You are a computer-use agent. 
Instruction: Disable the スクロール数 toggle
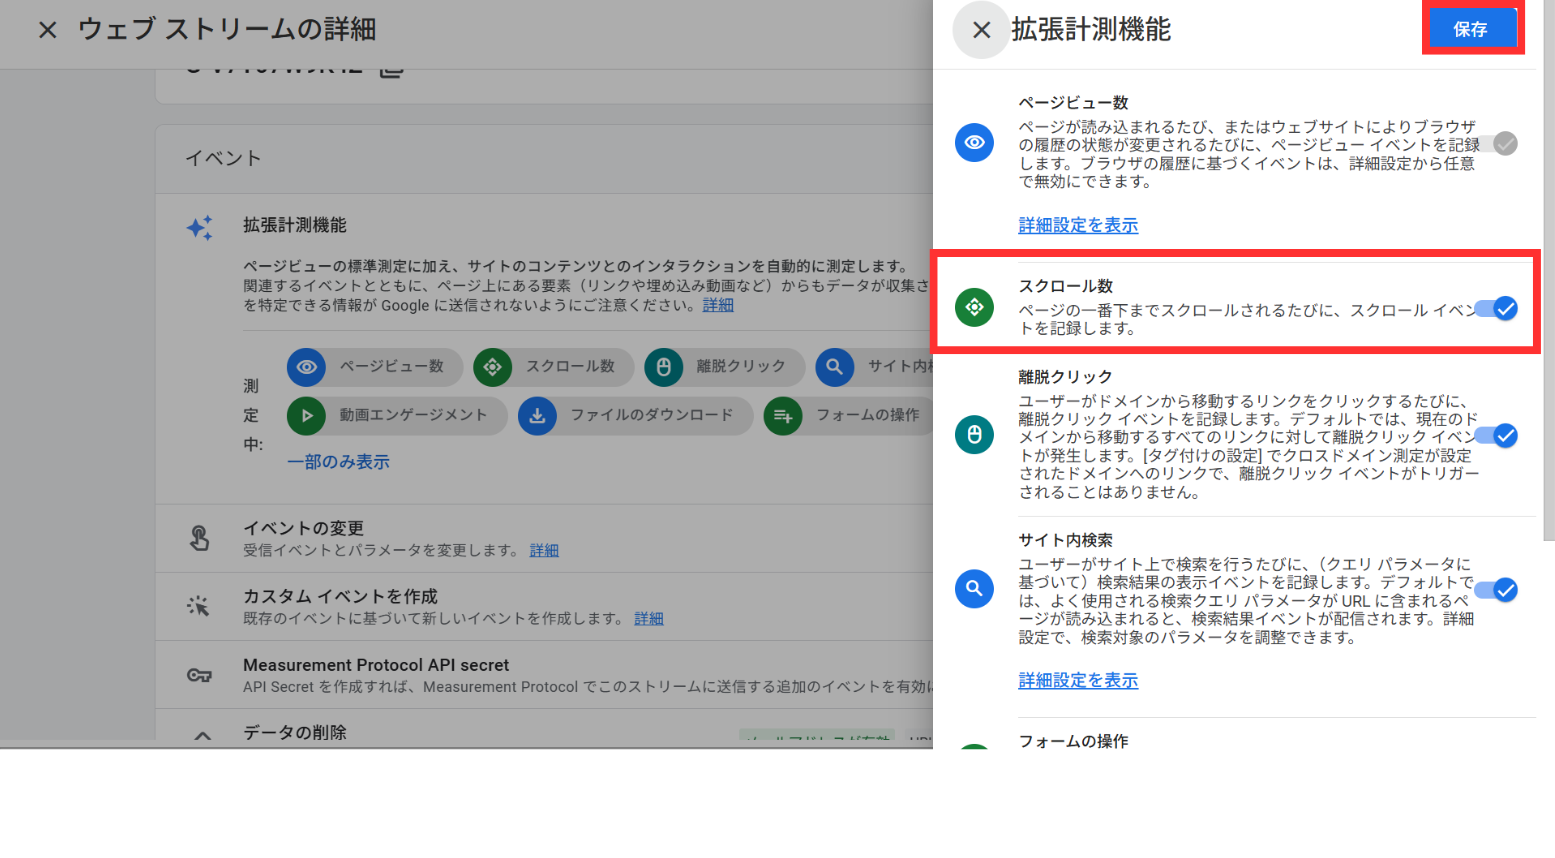point(1498,308)
